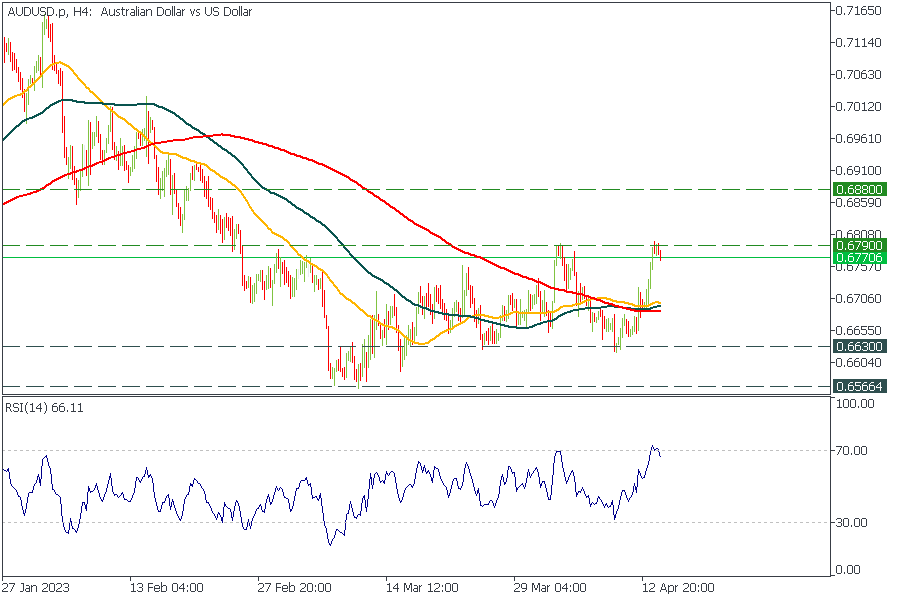Click the 13 Feb 04:00 time label
The image size is (900, 600).
(168, 587)
